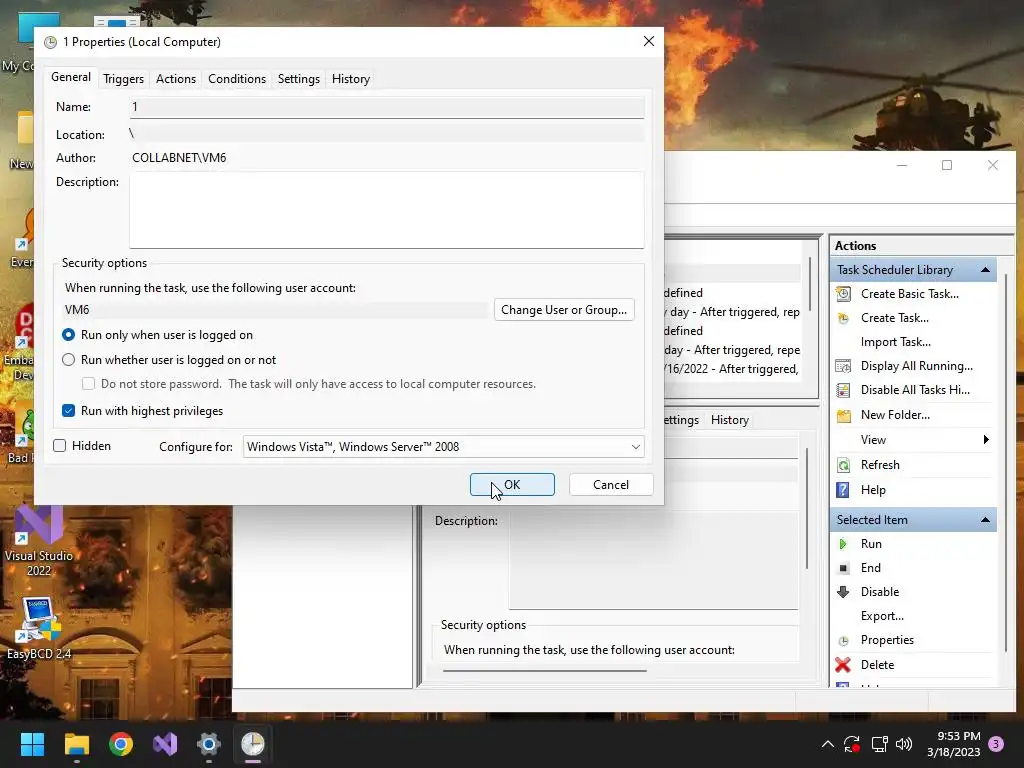Switch to the Triggers tab
1024x768 pixels.
[x=123, y=79]
